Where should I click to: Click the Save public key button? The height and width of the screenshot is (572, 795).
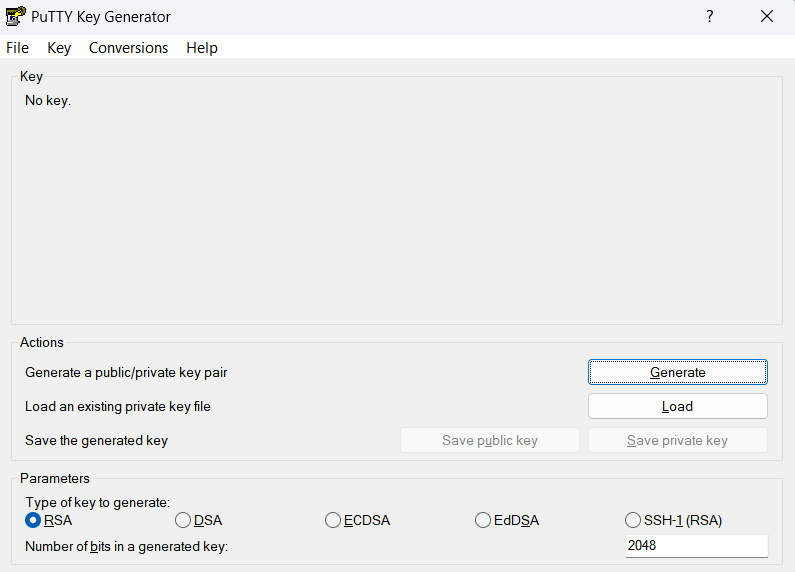490,440
